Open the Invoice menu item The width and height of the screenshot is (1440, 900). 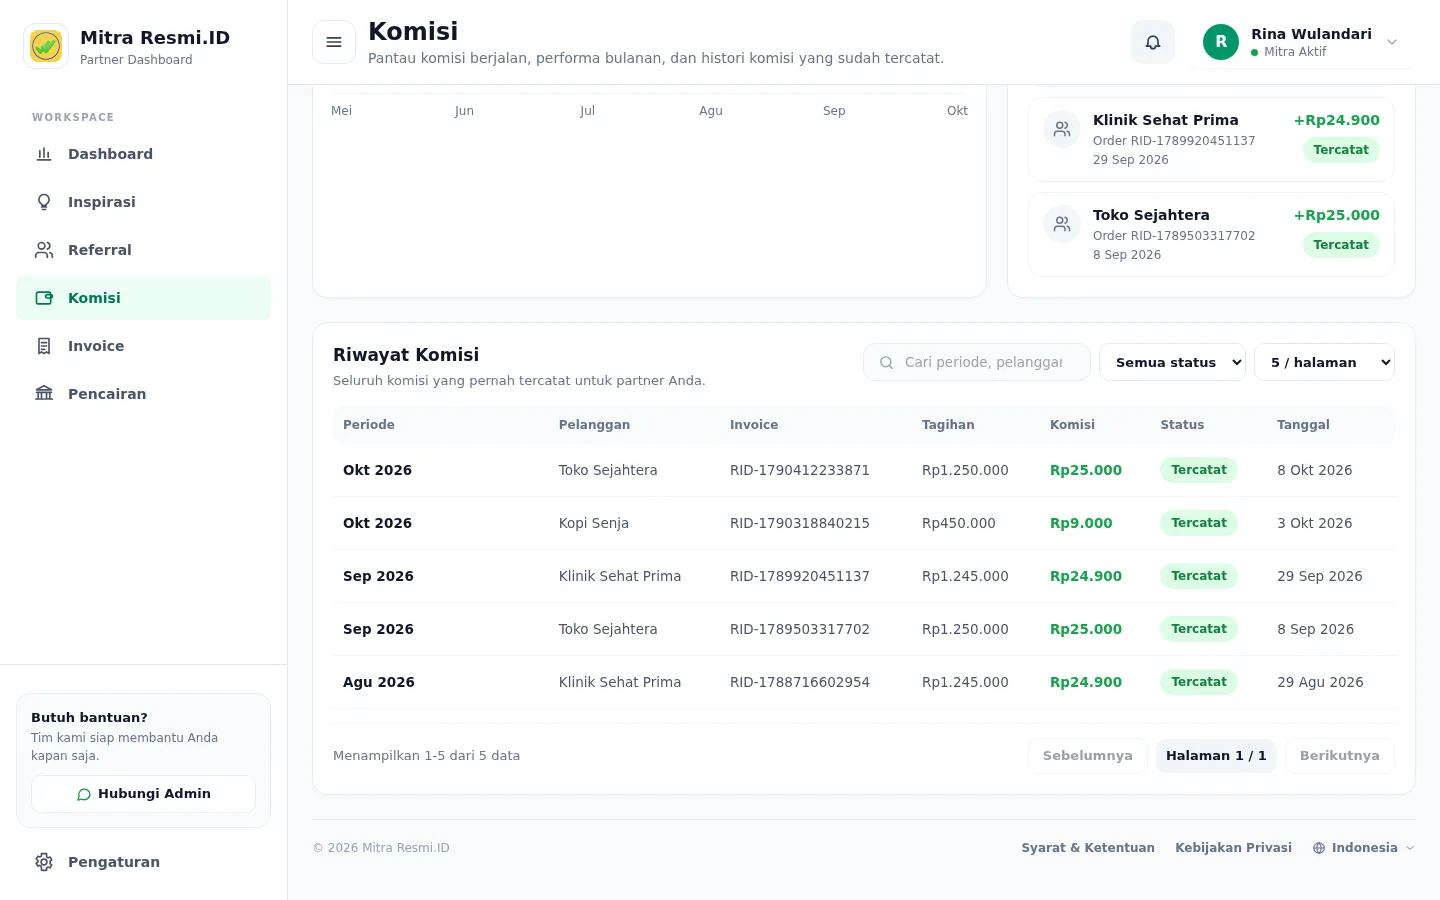click(x=143, y=346)
